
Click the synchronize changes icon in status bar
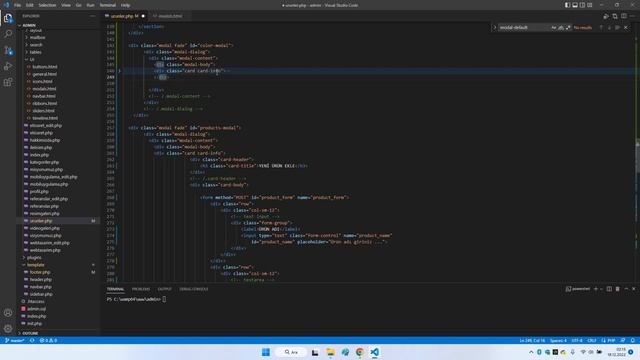(32, 340)
